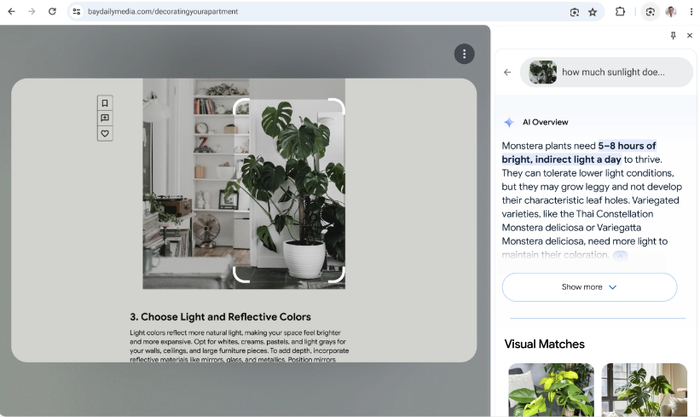Open site info icon in address bar
The width and height of the screenshot is (700, 417).
(77, 12)
